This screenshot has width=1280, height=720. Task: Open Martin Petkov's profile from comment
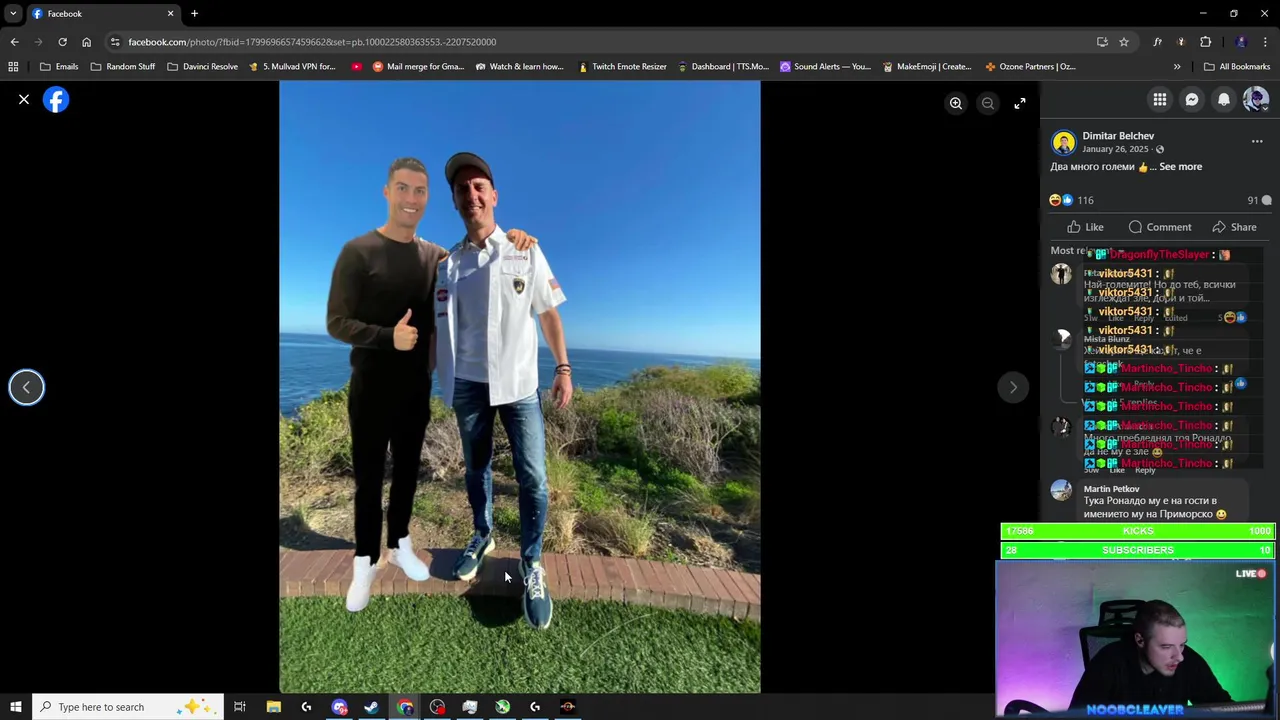(1111, 489)
